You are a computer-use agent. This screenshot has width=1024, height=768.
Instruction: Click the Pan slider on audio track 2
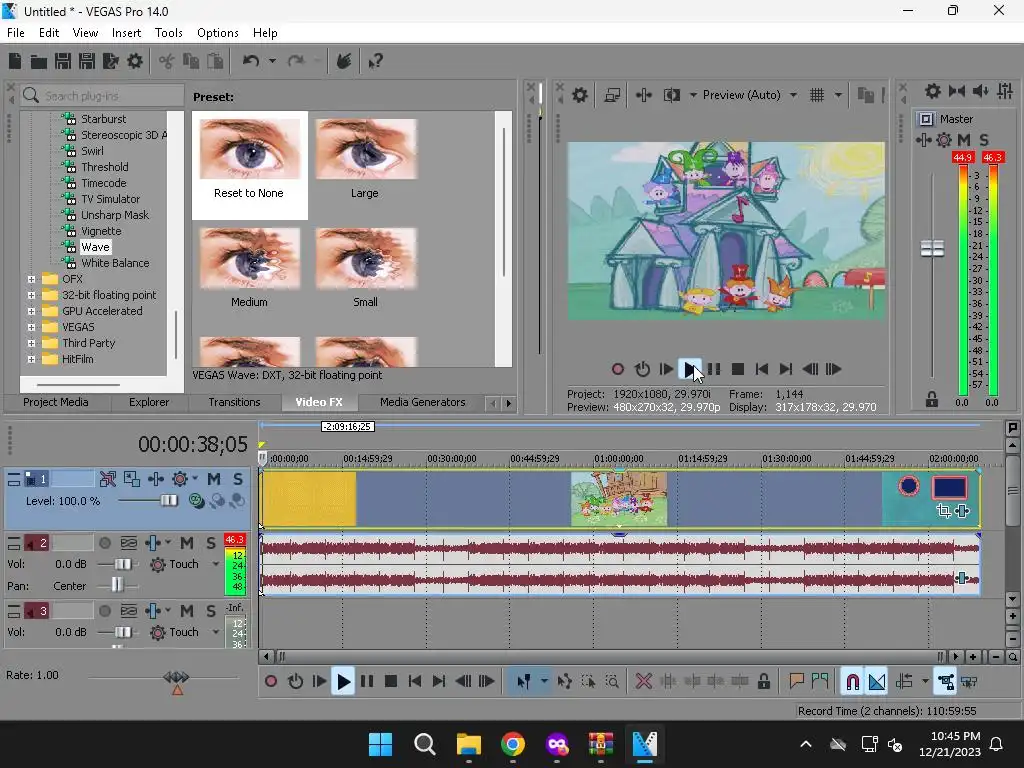point(118,585)
